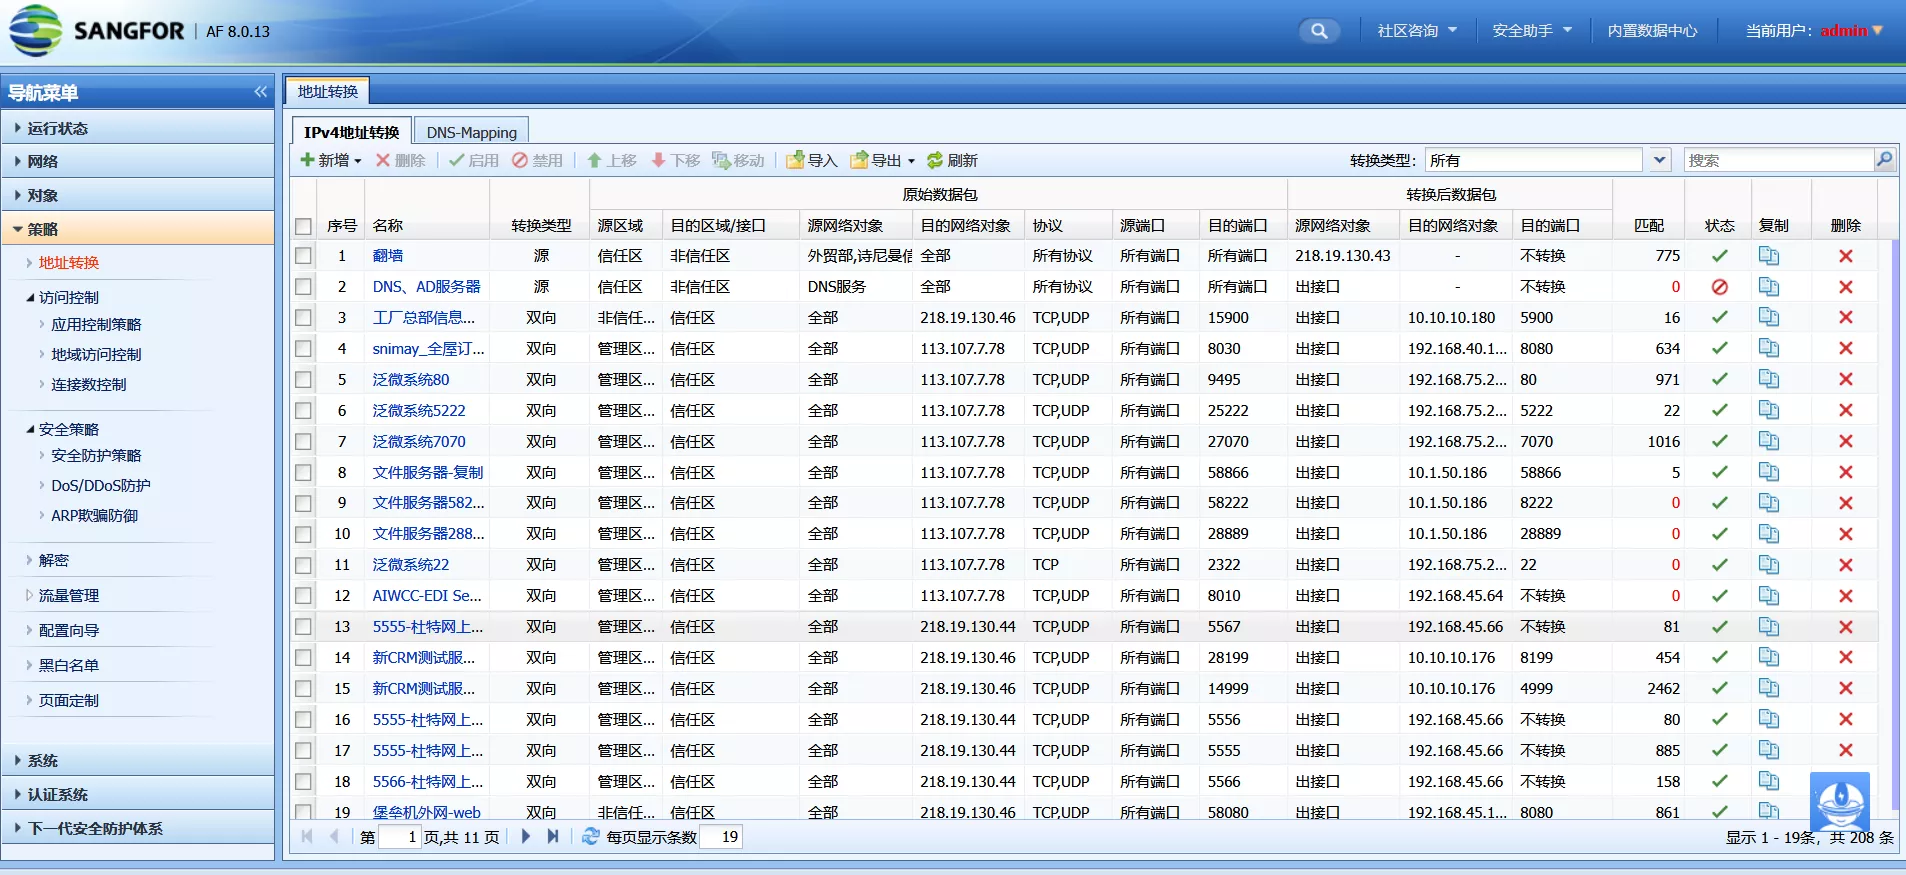Click the copy icon for rule 3
This screenshot has width=1906, height=875.
[1768, 318]
